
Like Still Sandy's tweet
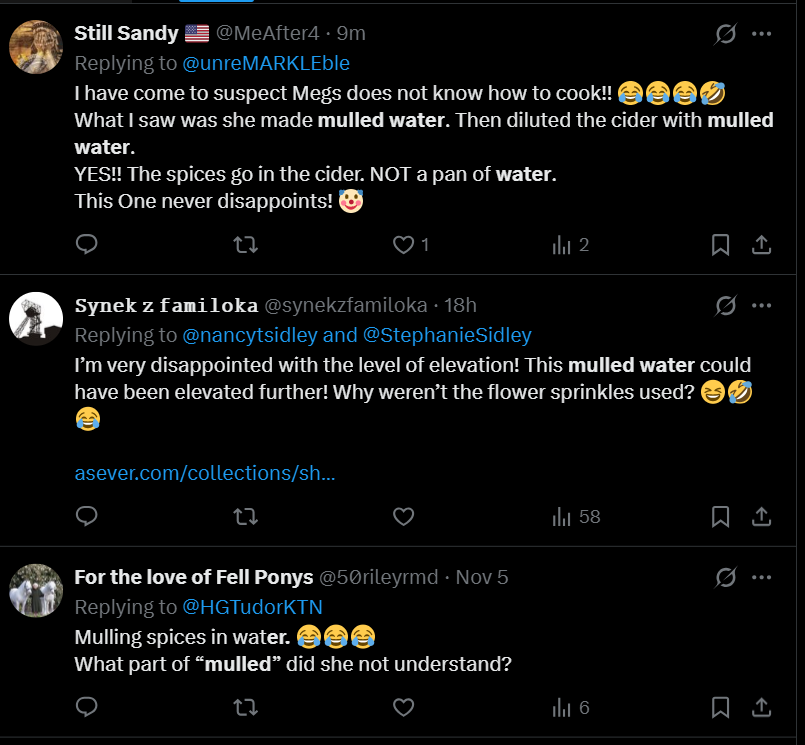(403, 244)
